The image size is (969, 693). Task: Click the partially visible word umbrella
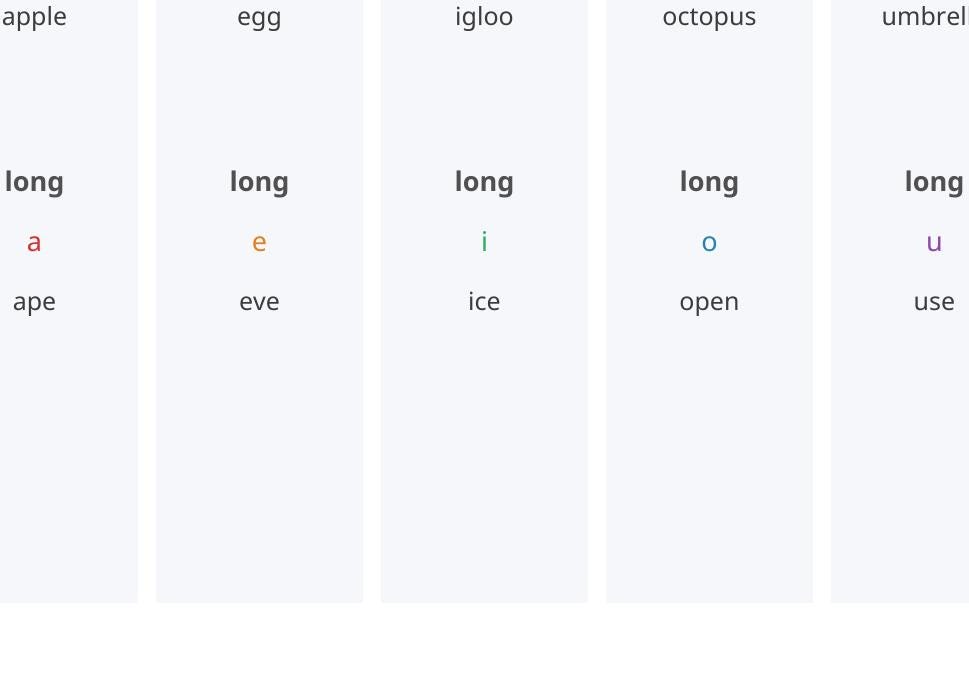click(925, 17)
